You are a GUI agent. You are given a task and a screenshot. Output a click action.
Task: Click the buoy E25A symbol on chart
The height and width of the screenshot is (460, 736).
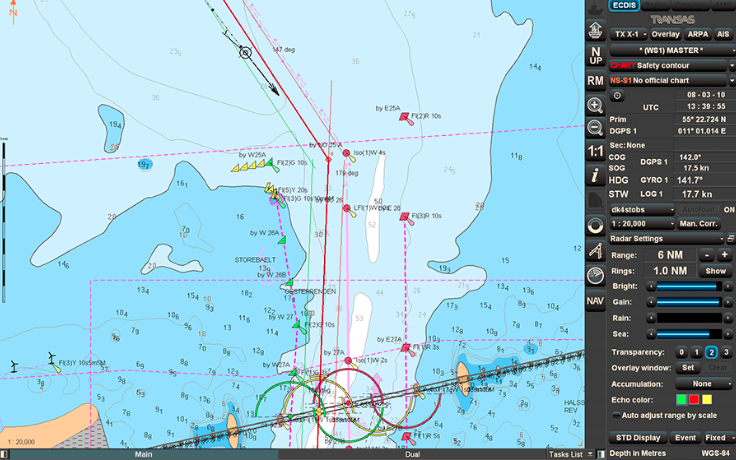(405, 117)
